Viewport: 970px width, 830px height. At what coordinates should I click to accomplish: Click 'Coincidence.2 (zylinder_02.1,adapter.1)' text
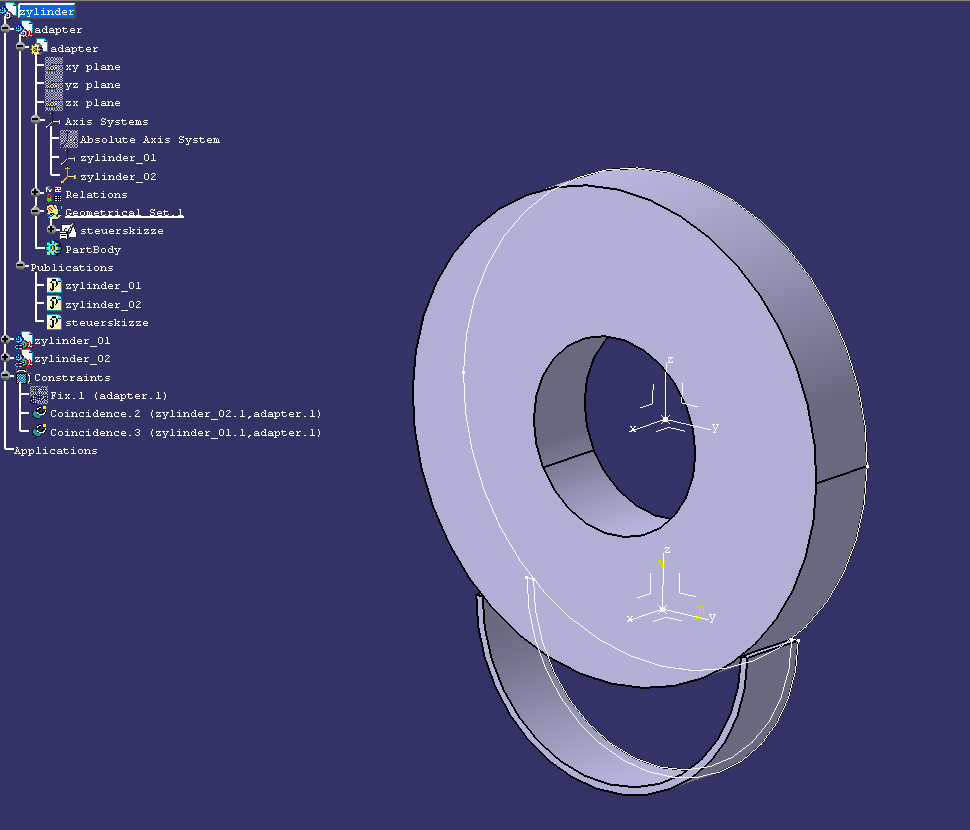click(x=186, y=413)
